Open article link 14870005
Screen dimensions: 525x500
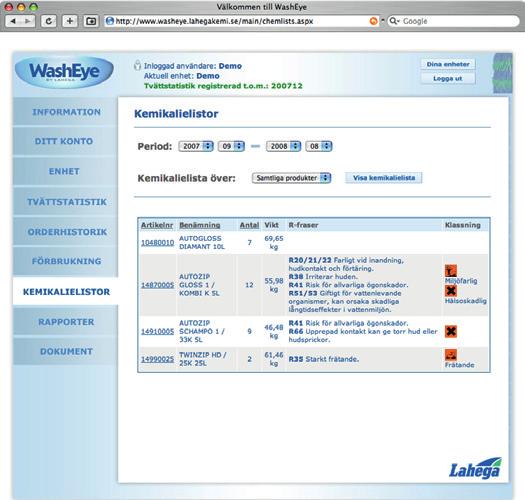[x=157, y=285]
